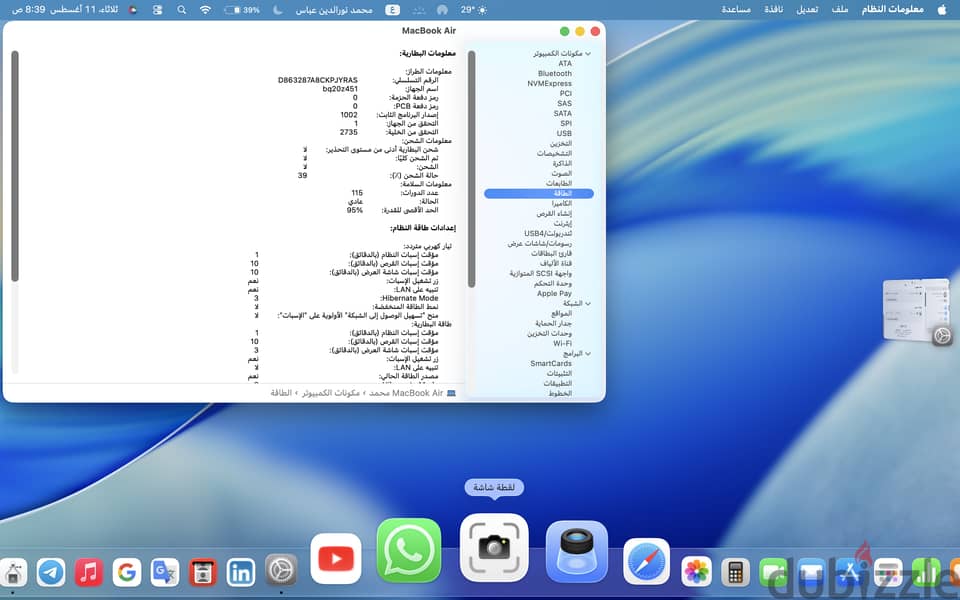Select الطابعات (Printers) in sidebar
The width and height of the screenshot is (960, 600).
coord(559,183)
